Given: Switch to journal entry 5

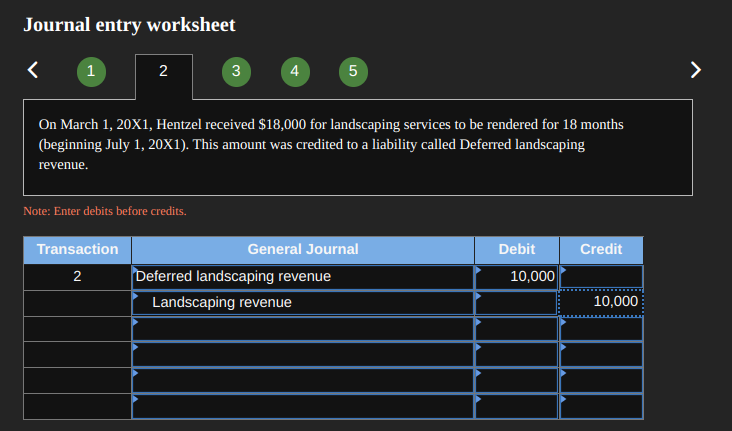Looking at the screenshot, I should pyautogui.click(x=353, y=71).
